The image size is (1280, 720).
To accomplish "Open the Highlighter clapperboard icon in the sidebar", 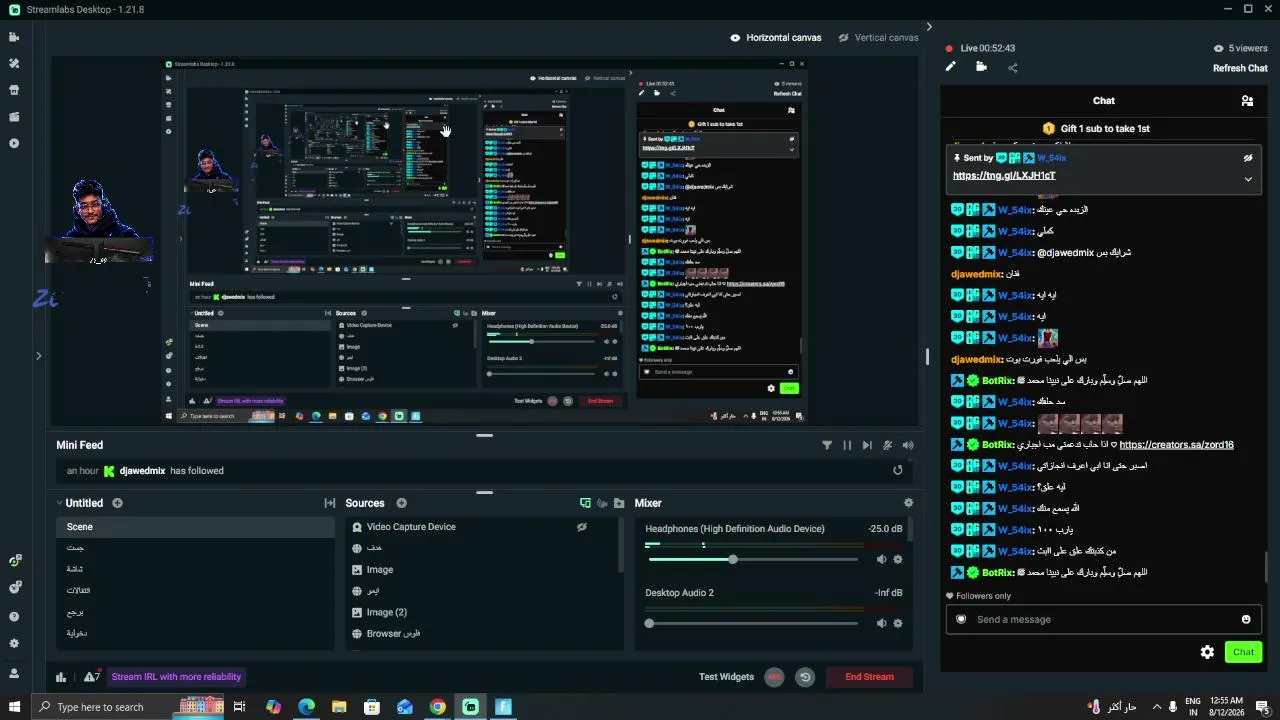I will pos(14,116).
